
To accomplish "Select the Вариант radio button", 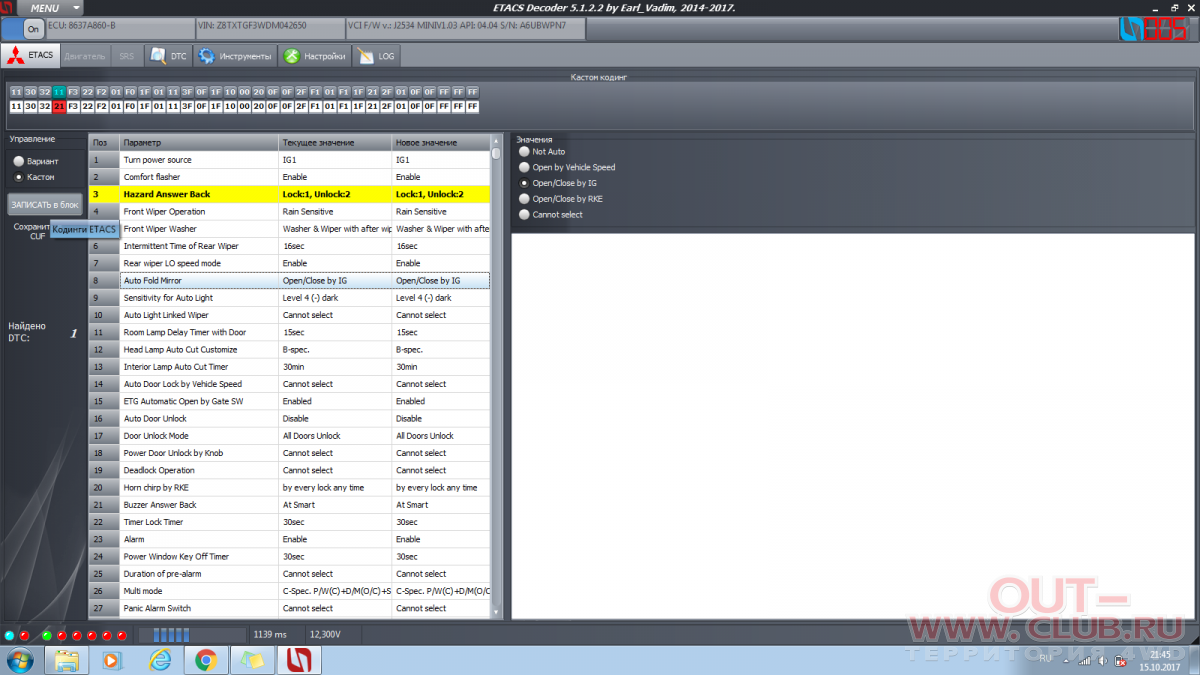I will pos(36,161).
